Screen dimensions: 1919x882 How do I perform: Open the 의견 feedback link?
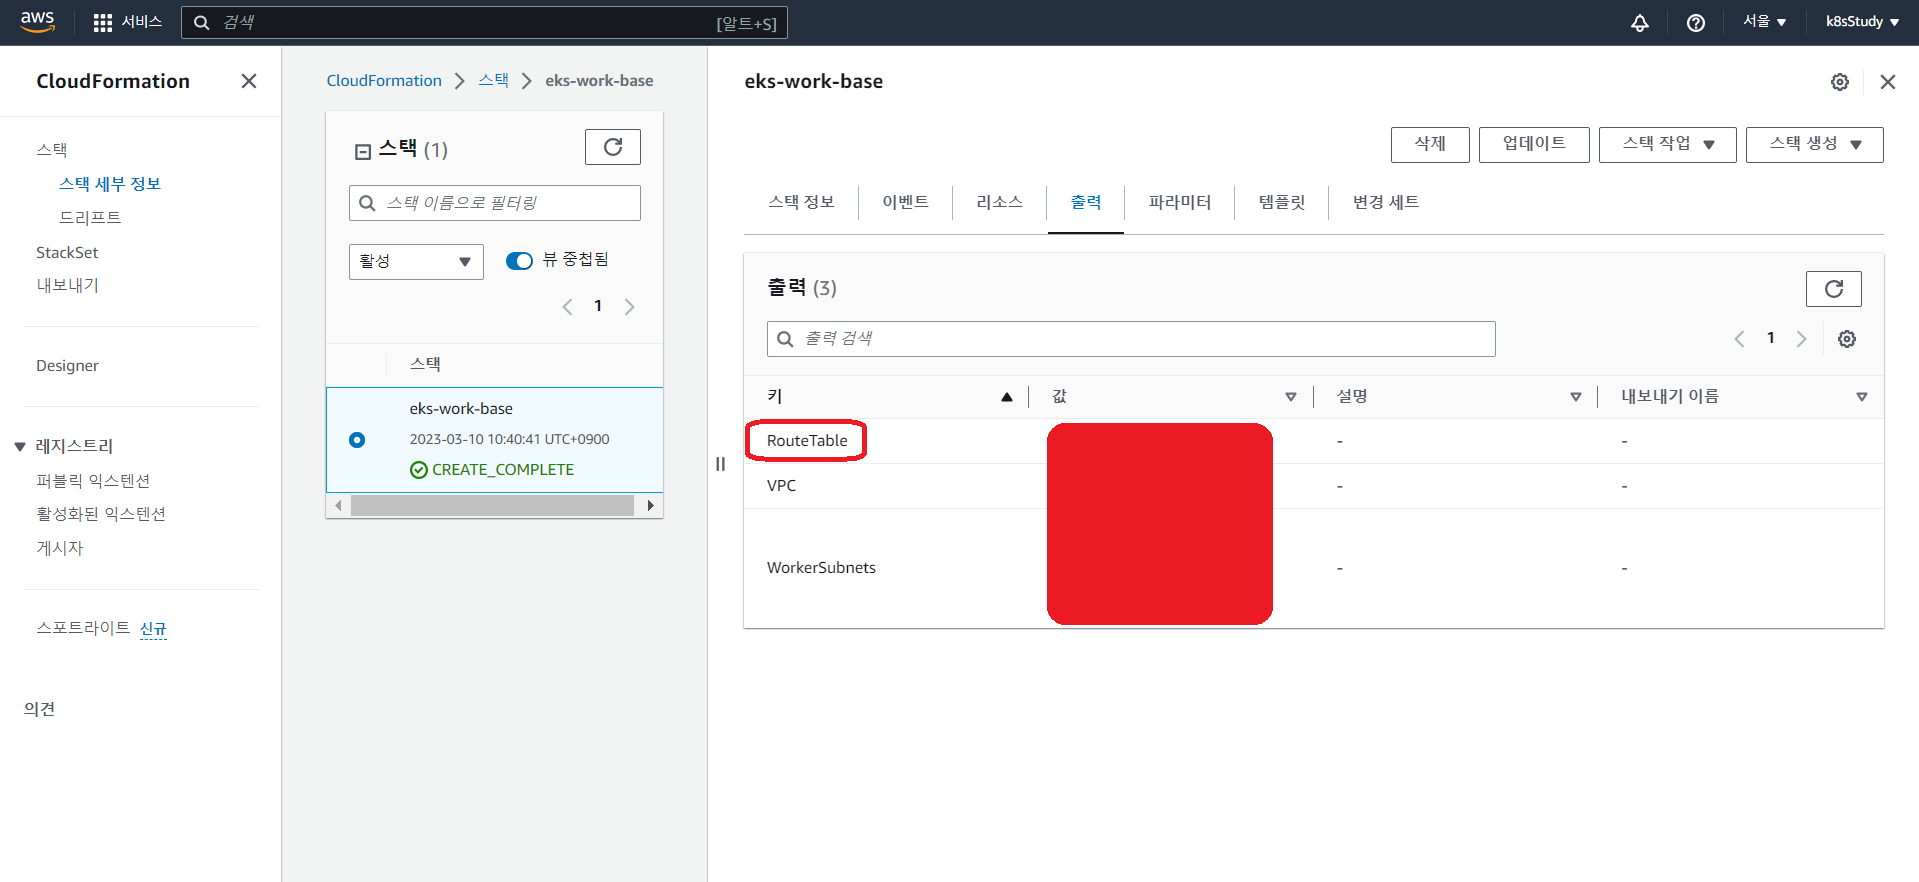(39, 709)
